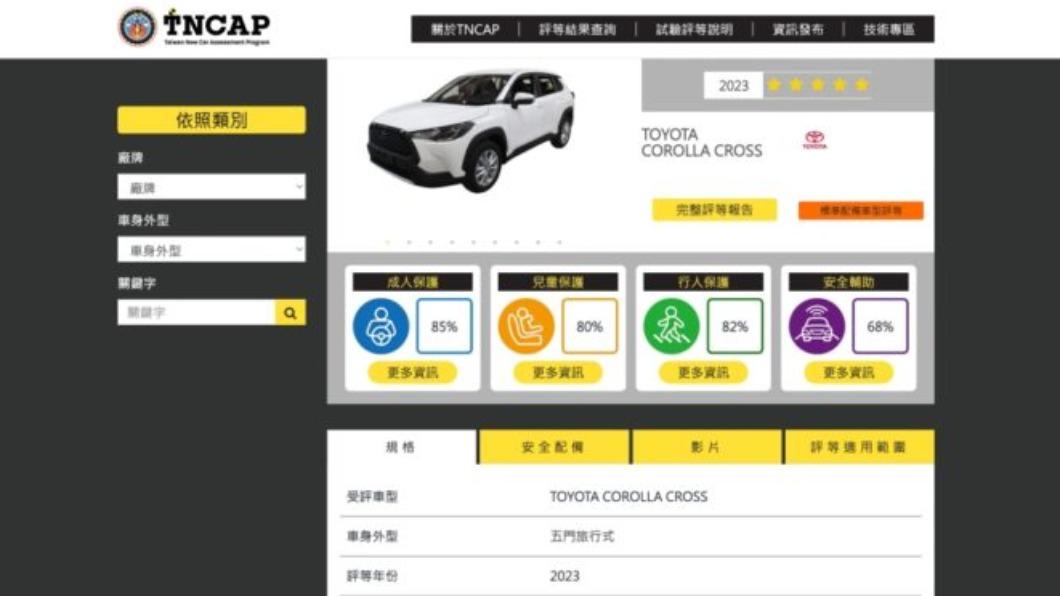Screen dimensions: 1060x596
Task: Click the 80% child protection score
Action: point(589,326)
